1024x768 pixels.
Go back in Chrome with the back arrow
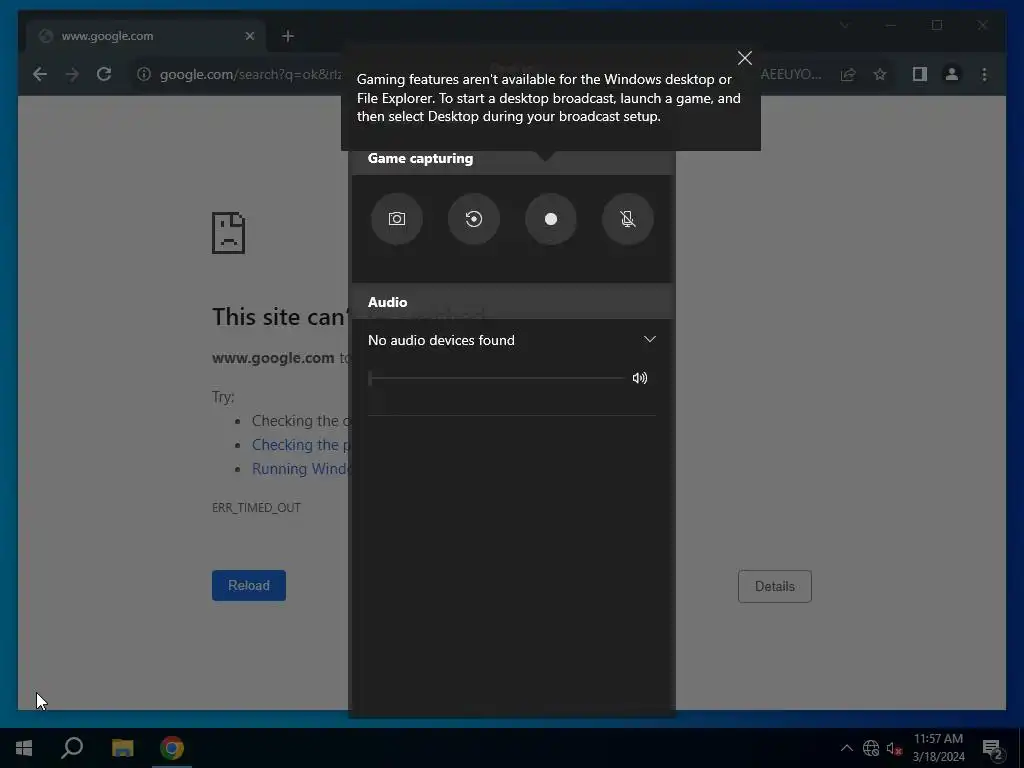pos(40,74)
